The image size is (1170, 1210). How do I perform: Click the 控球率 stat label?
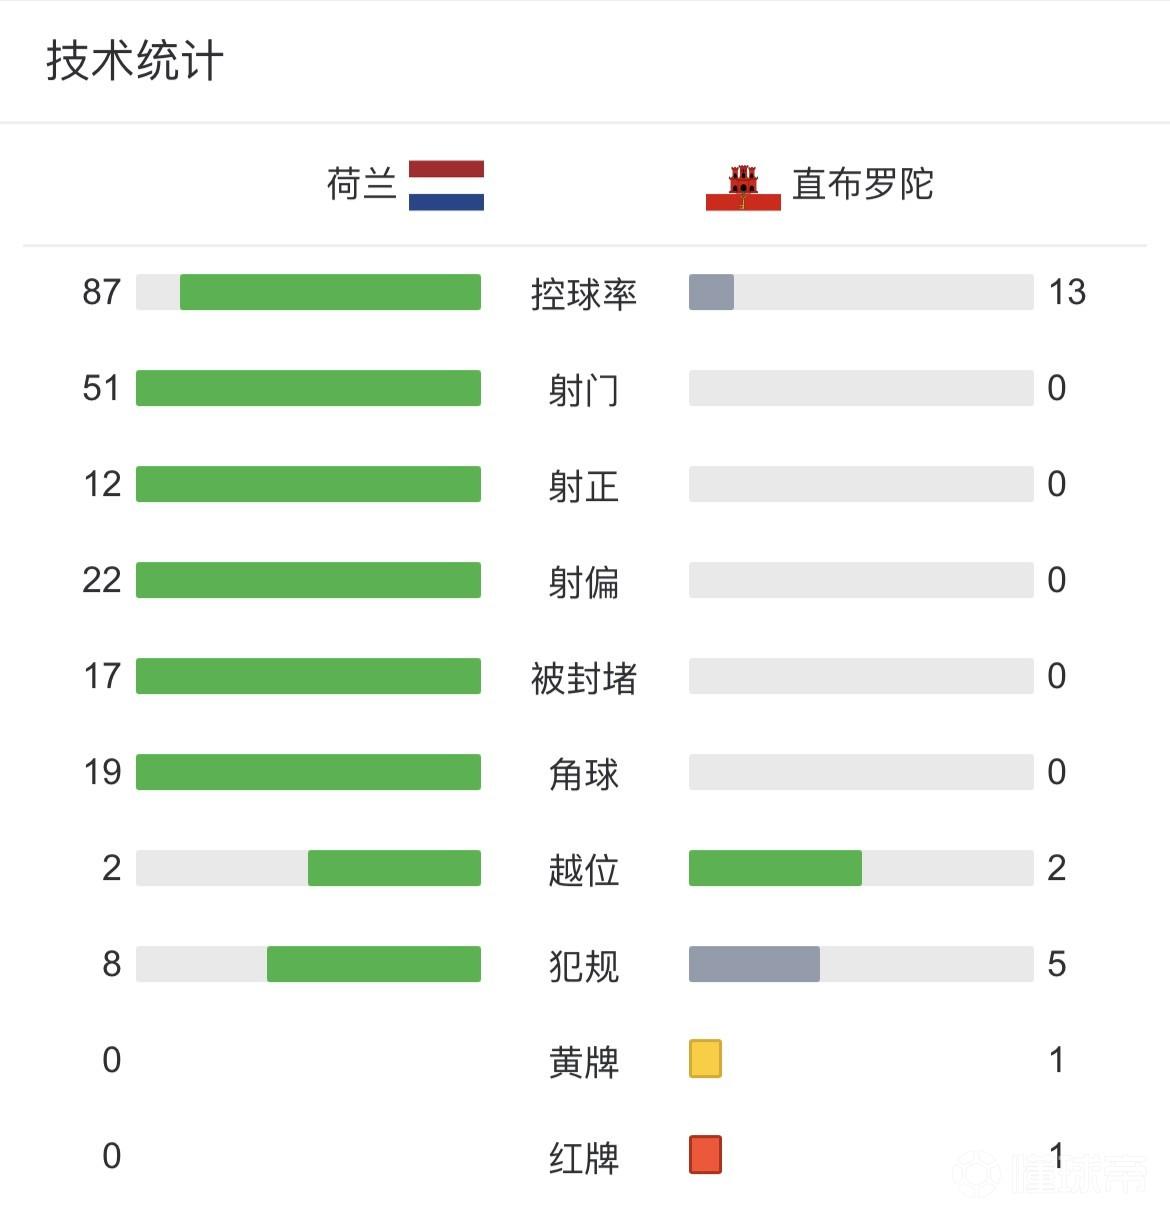pyautogui.click(x=584, y=293)
